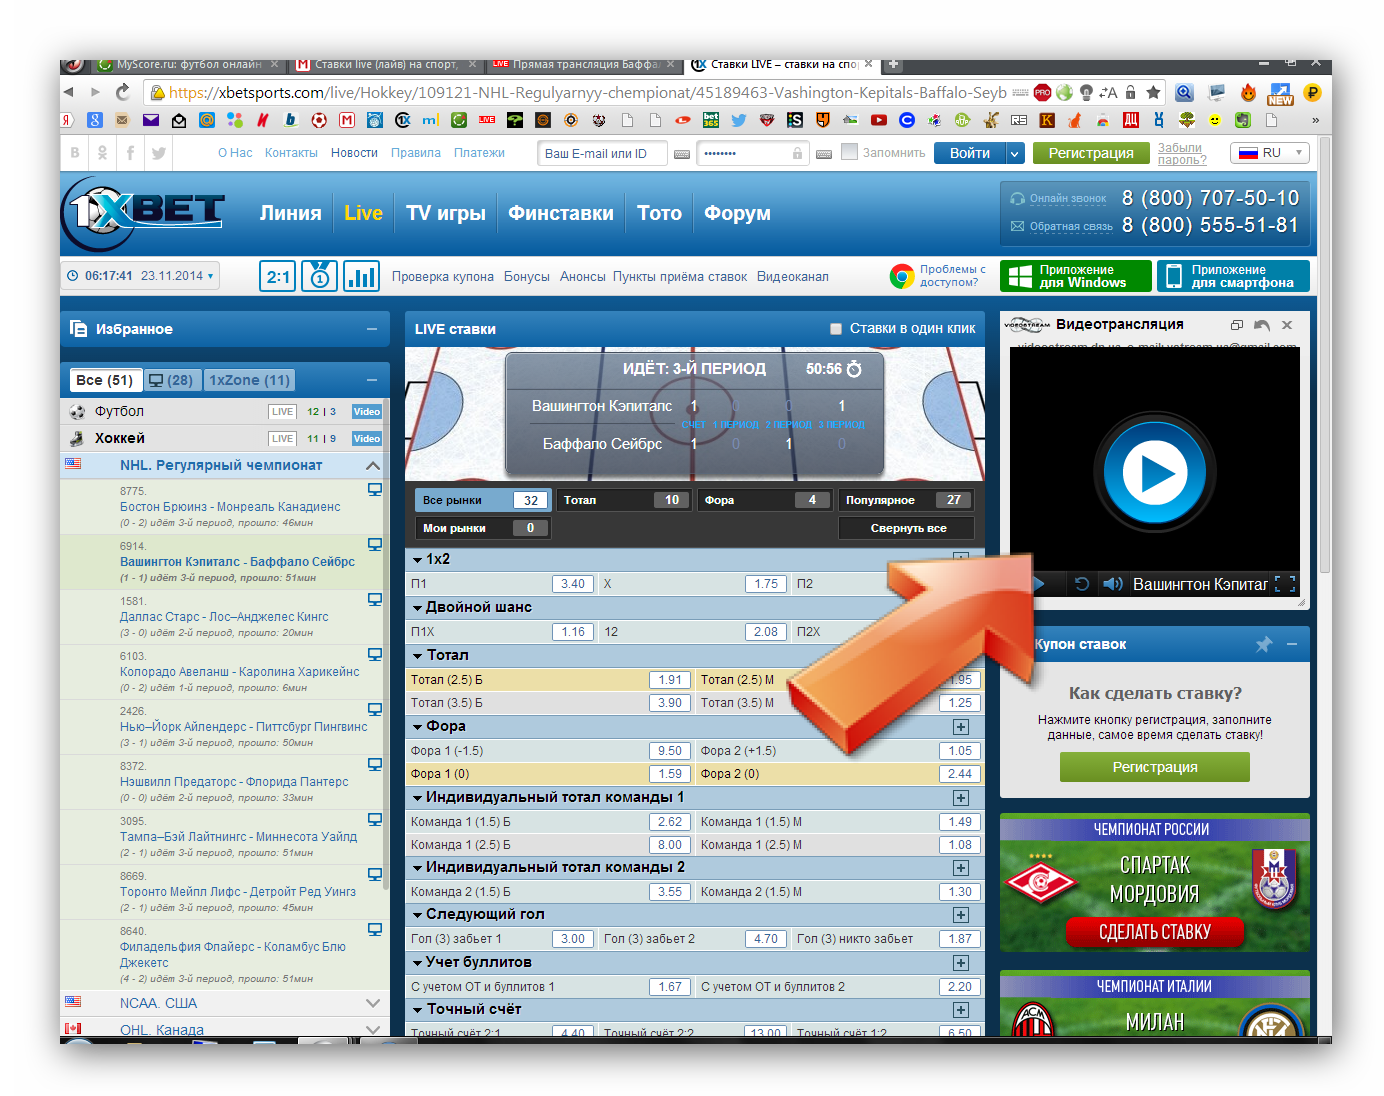The image size is (1384, 1096).
Task: Click the Забыли пароль? link
Action: (x=1182, y=154)
